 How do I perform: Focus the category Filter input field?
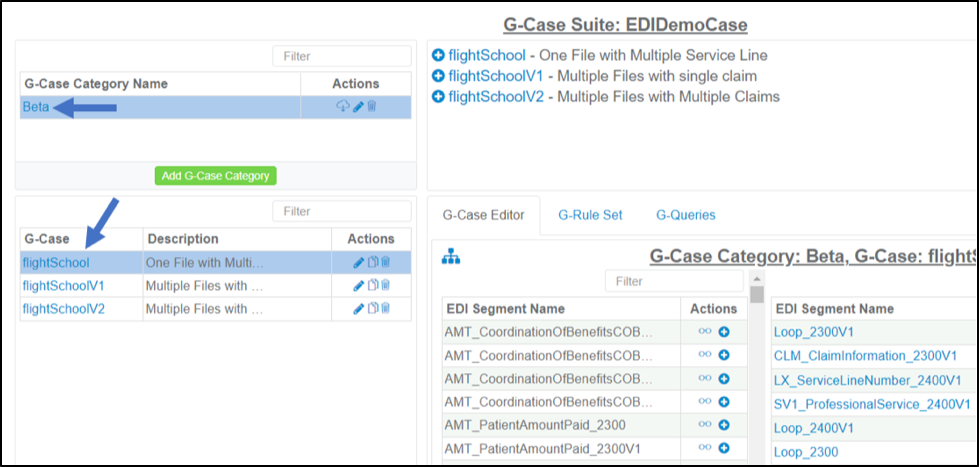click(x=342, y=56)
